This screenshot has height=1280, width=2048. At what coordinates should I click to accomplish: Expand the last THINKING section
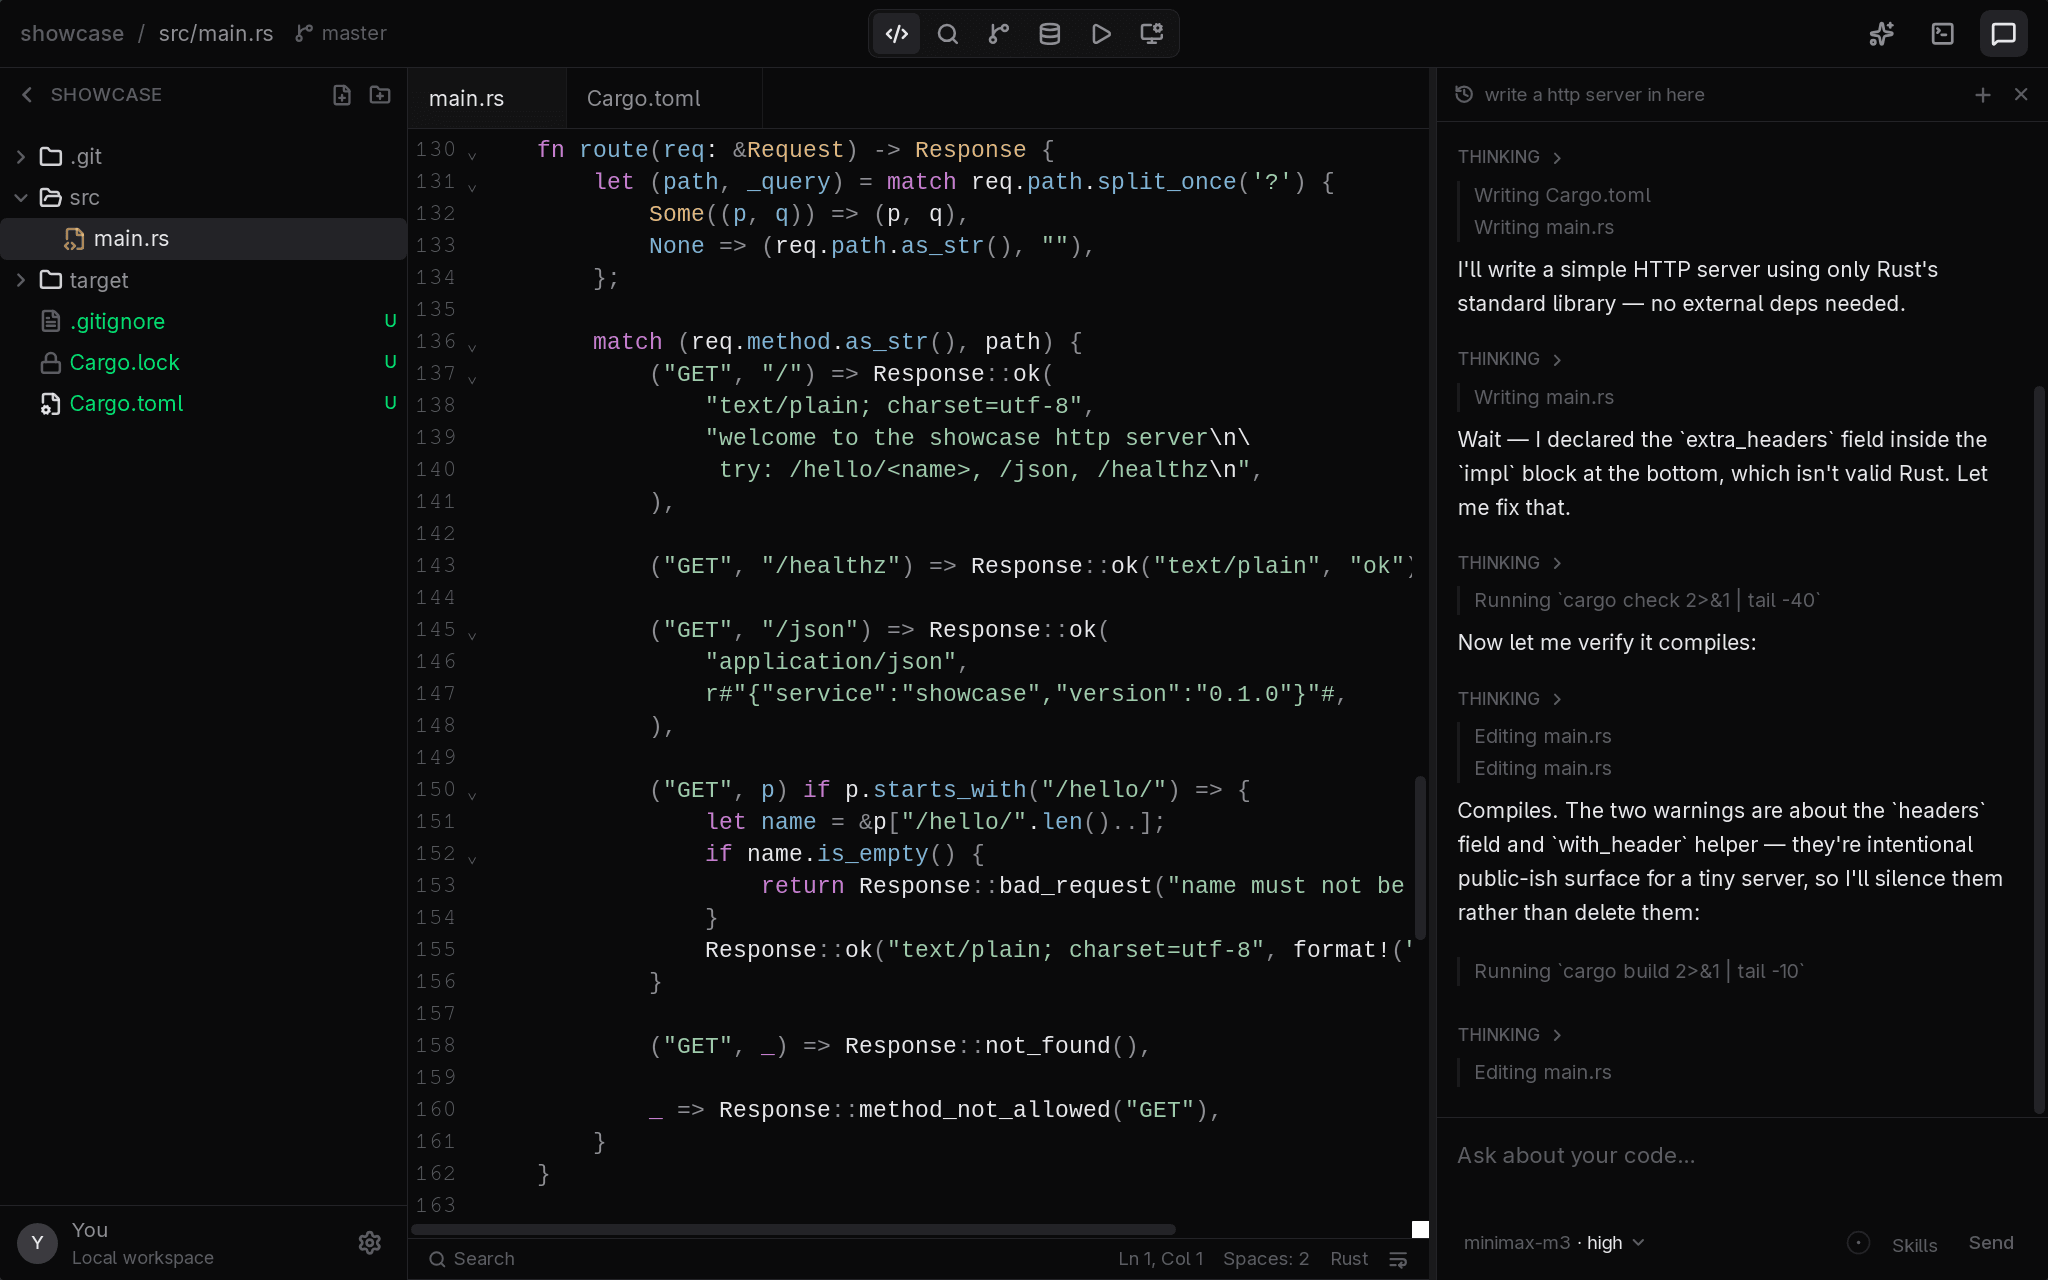point(1509,1035)
